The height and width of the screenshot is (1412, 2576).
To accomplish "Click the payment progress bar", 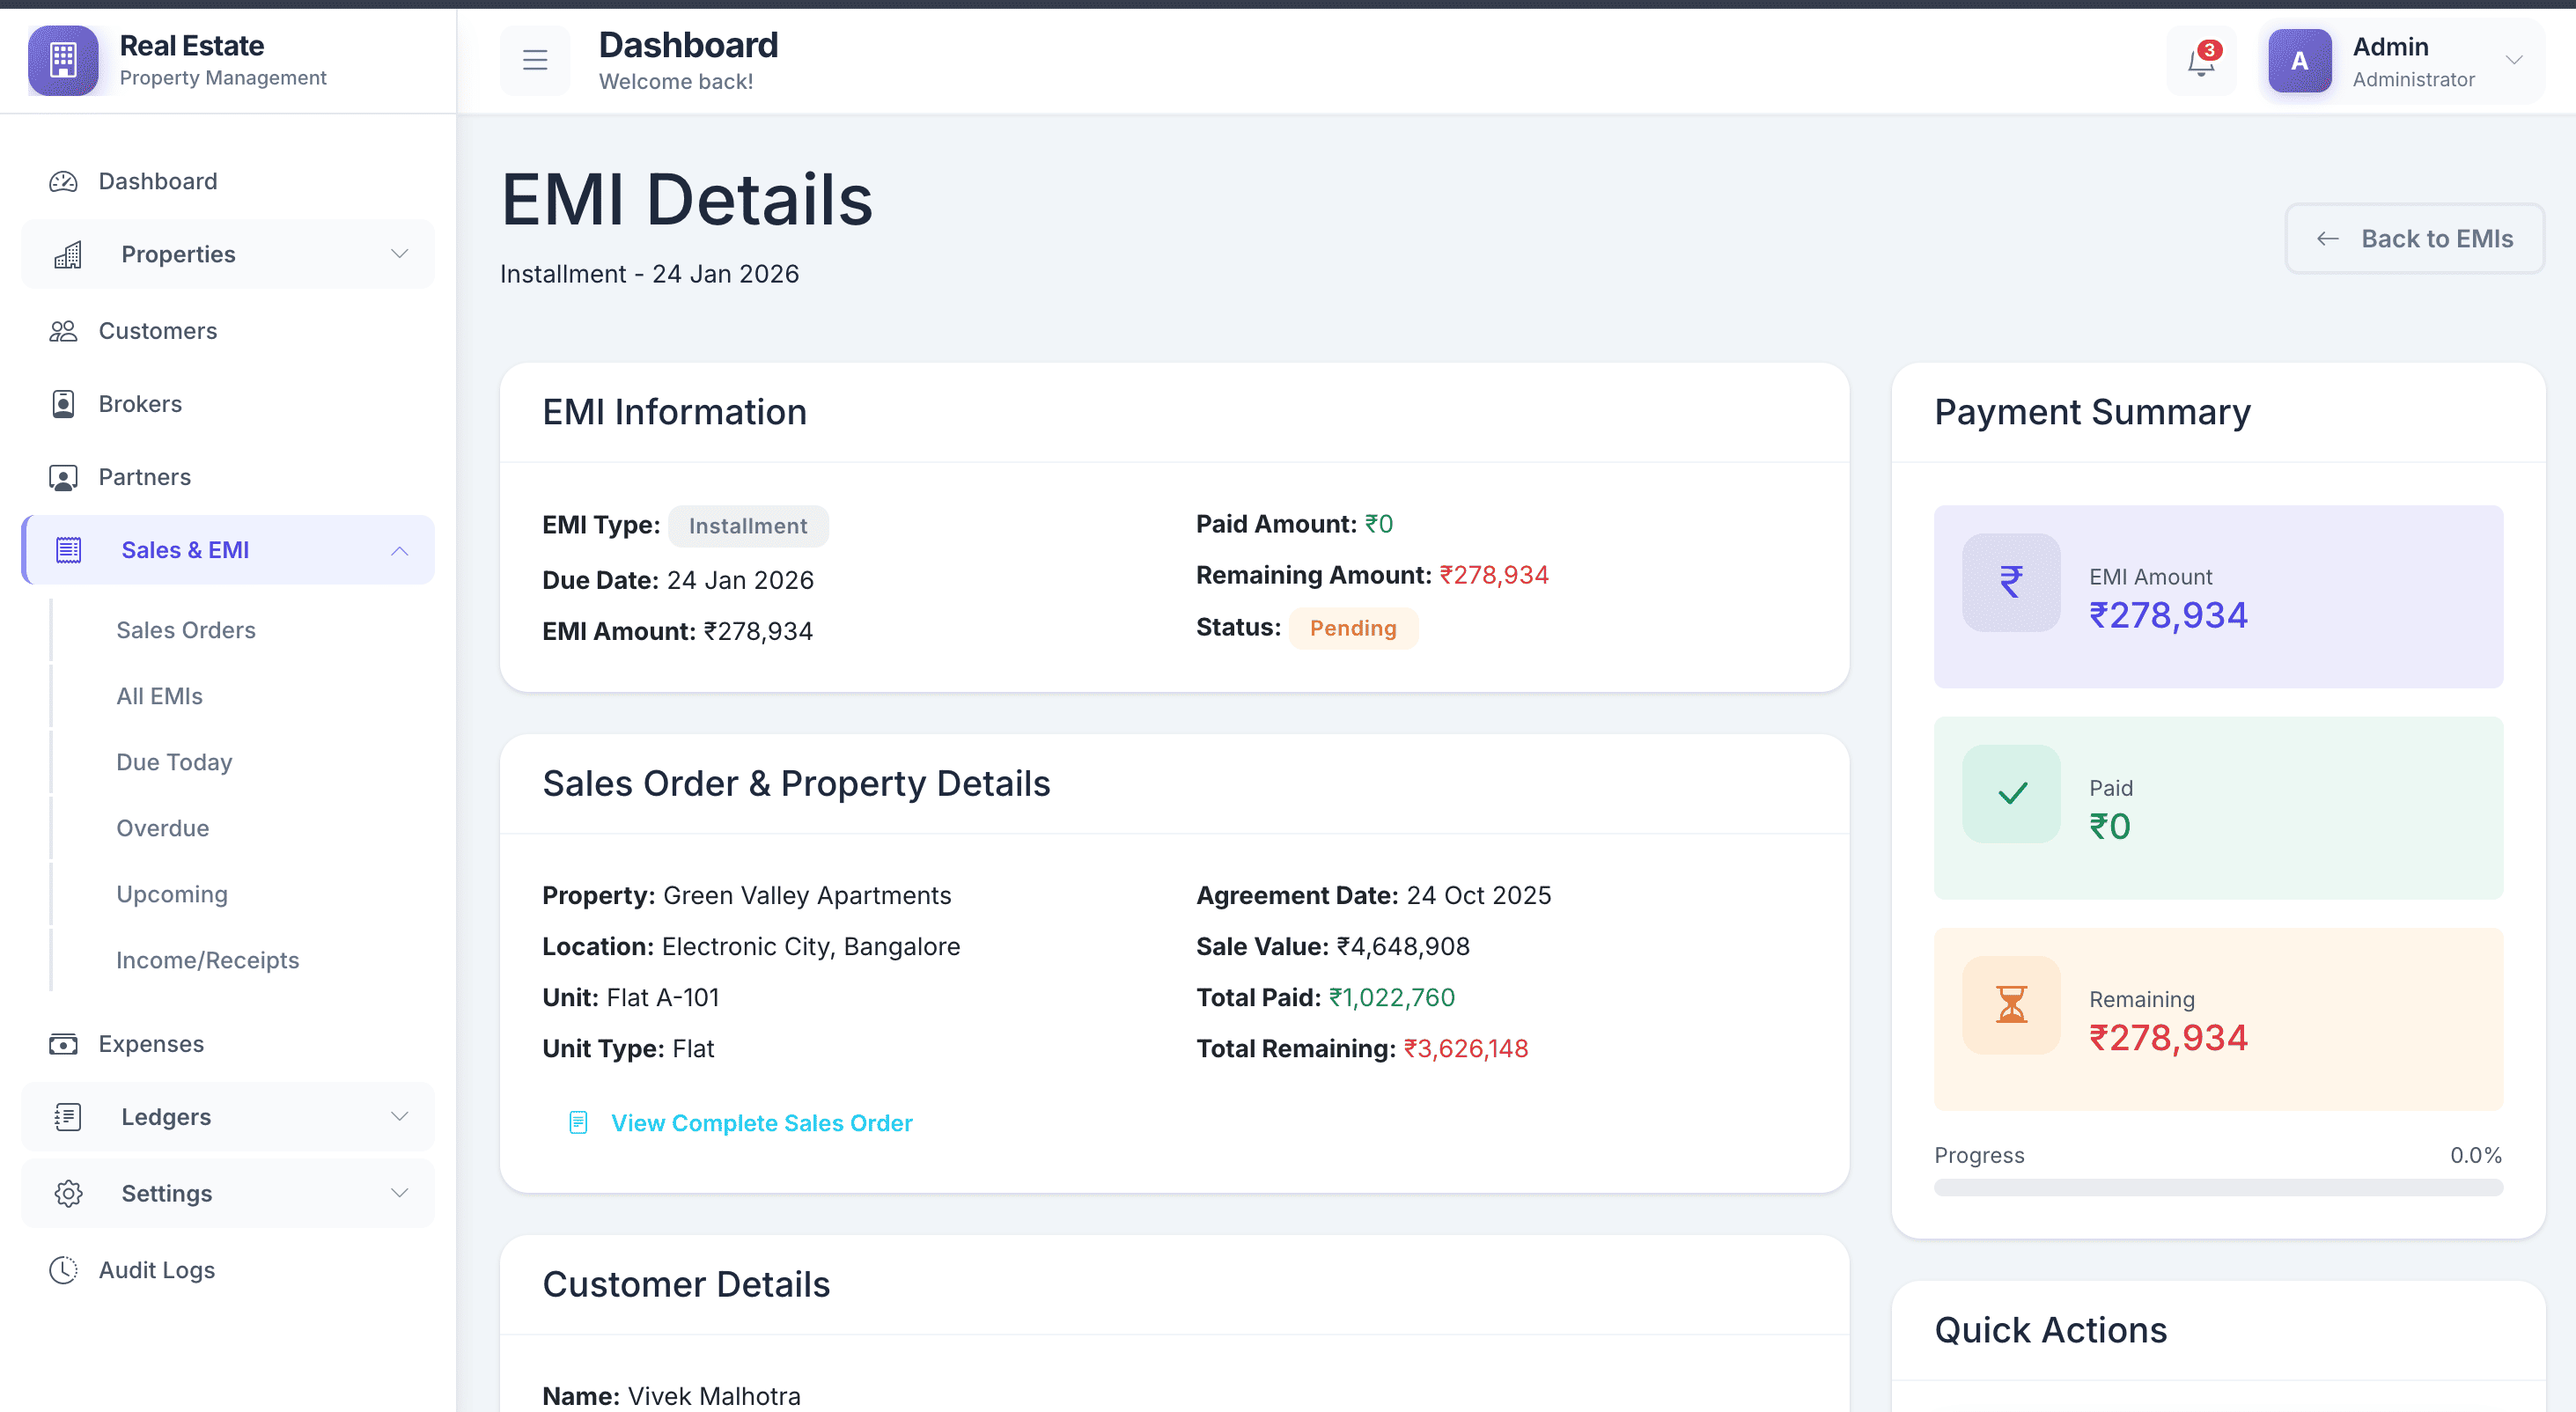I will click(2218, 1188).
